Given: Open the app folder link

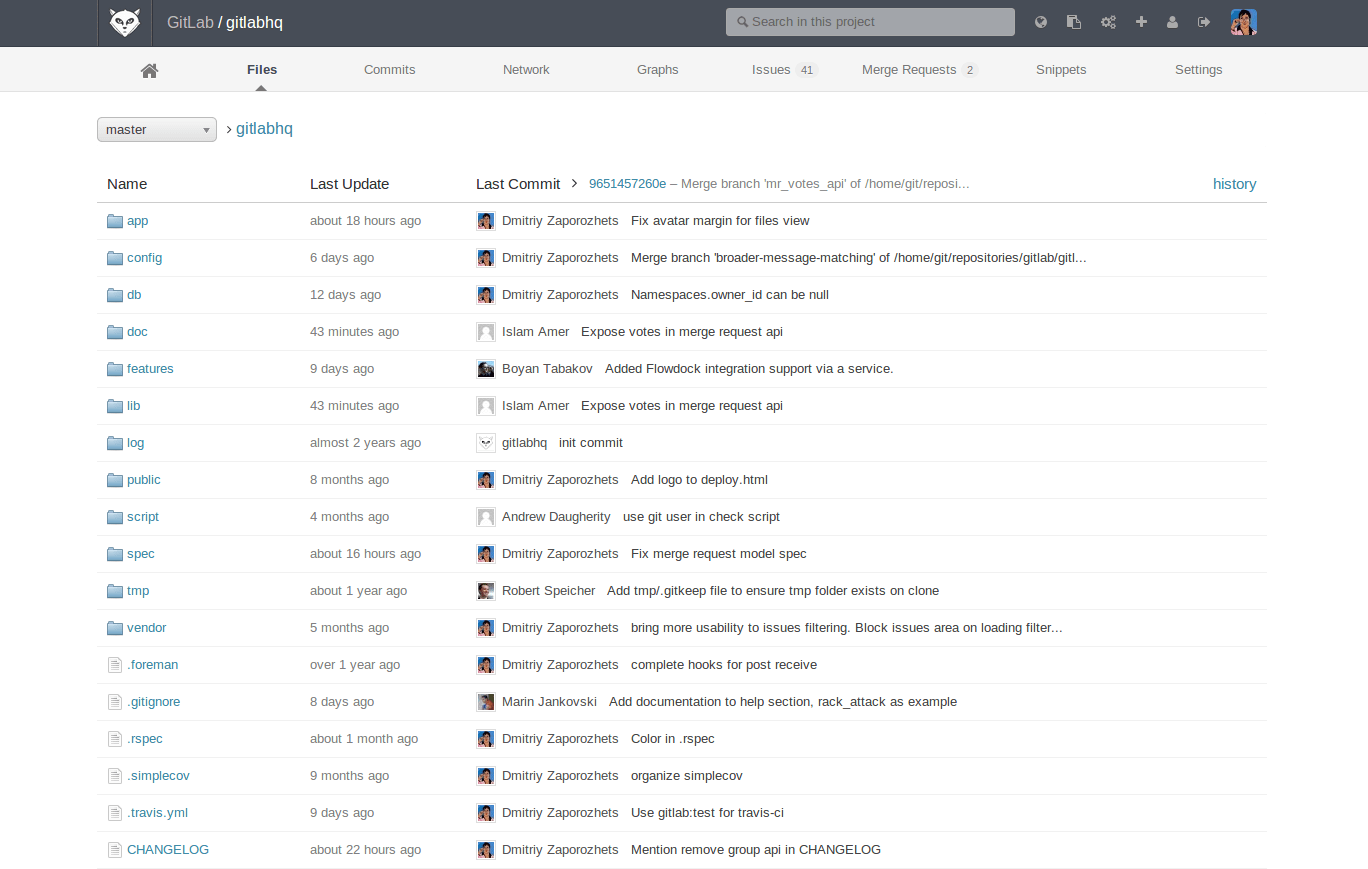Looking at the screenshot, I should click(x=138, y=221).
